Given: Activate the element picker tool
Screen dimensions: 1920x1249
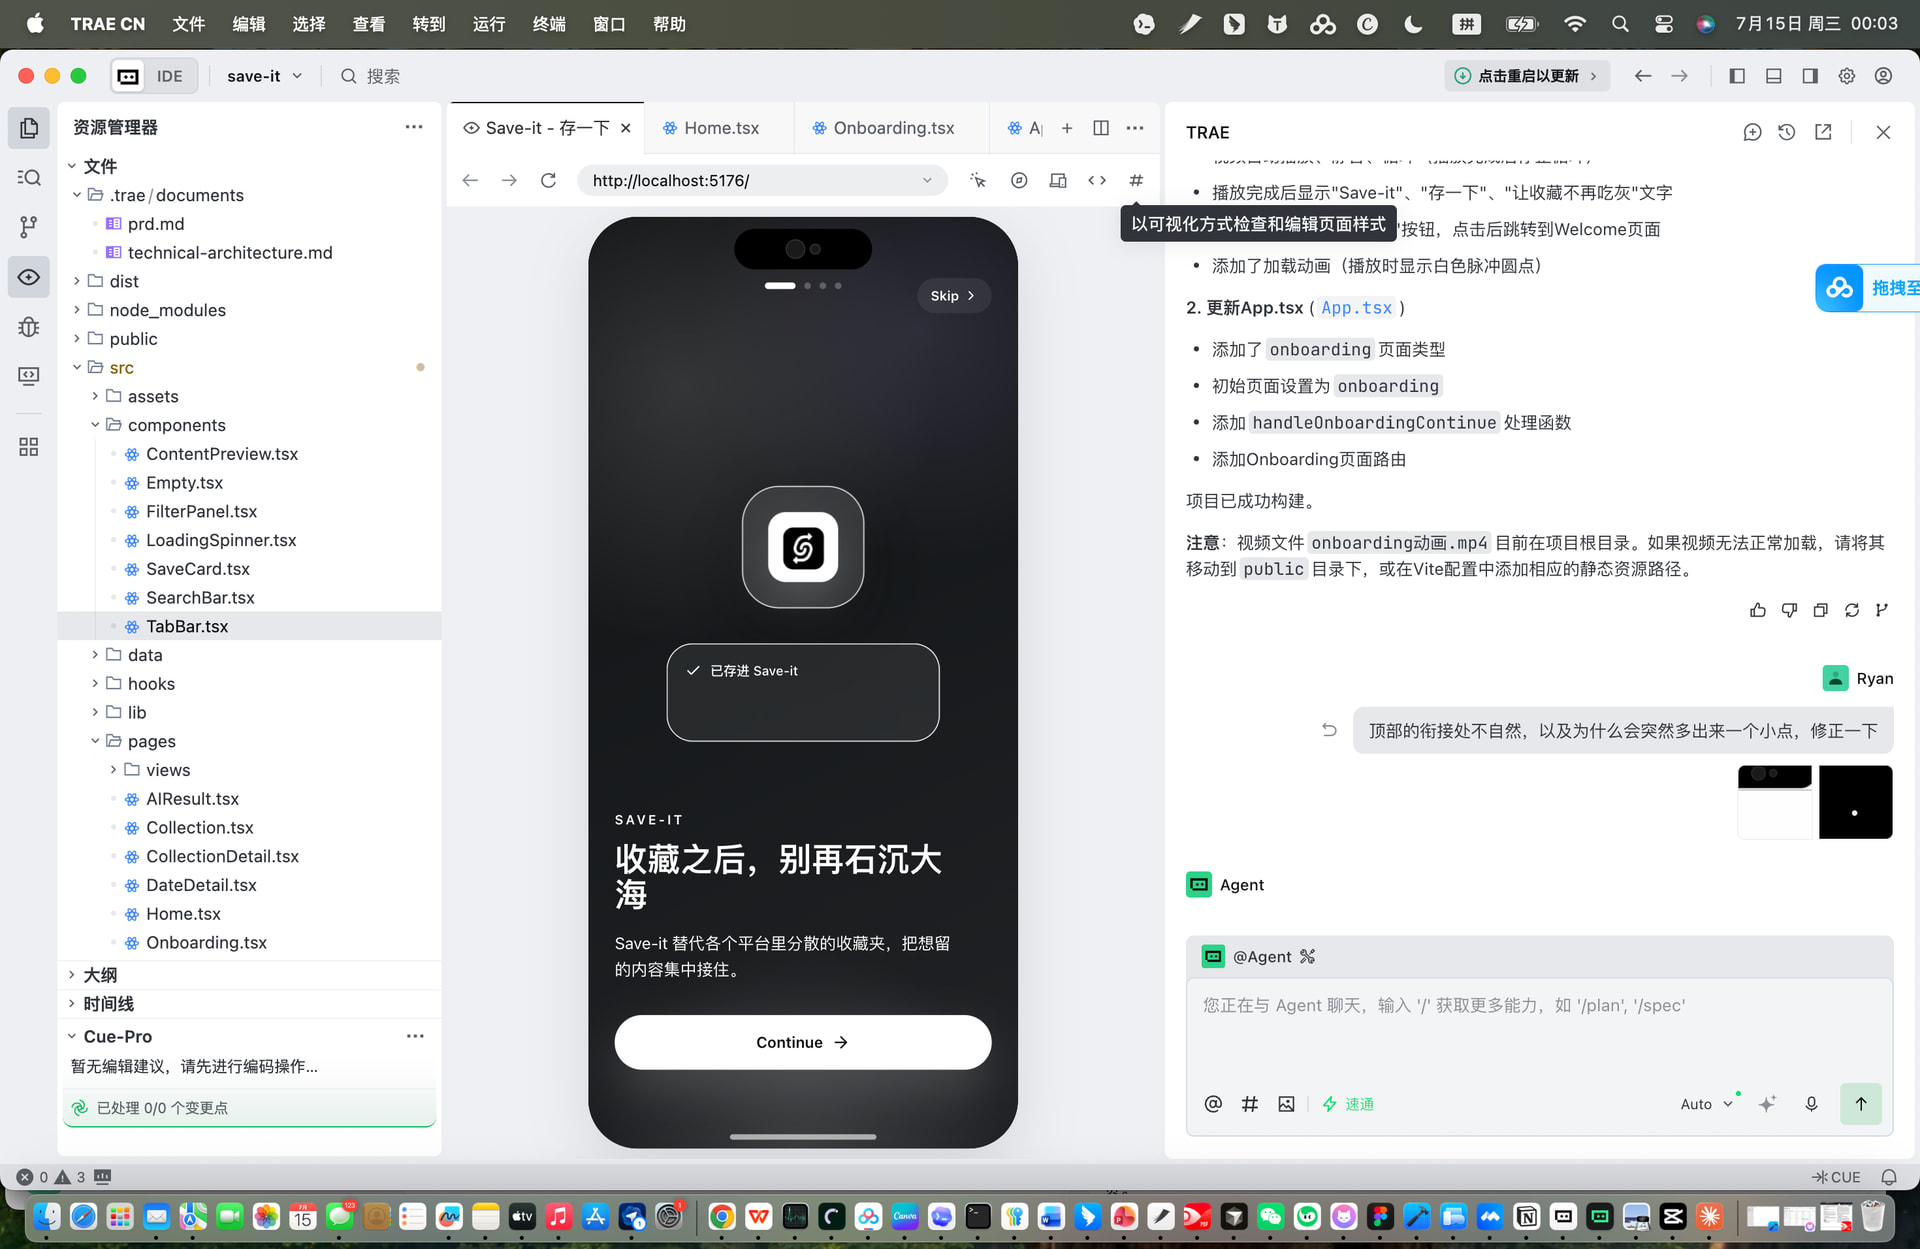Looking at the screenshot, I should (978, 180).
